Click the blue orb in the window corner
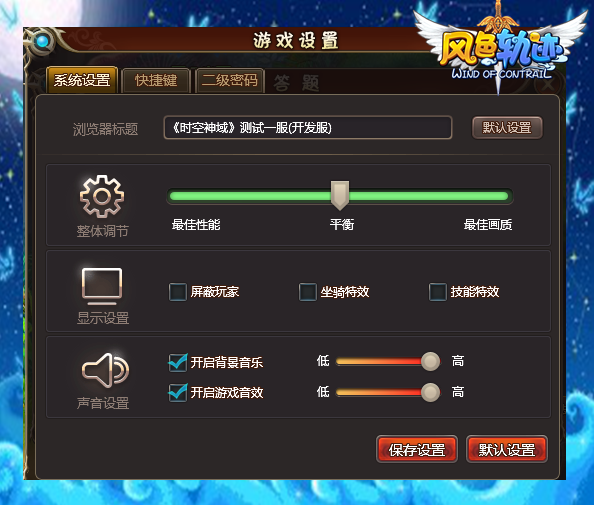The height and width of the screenshot is (505, 594). (42, 41)
